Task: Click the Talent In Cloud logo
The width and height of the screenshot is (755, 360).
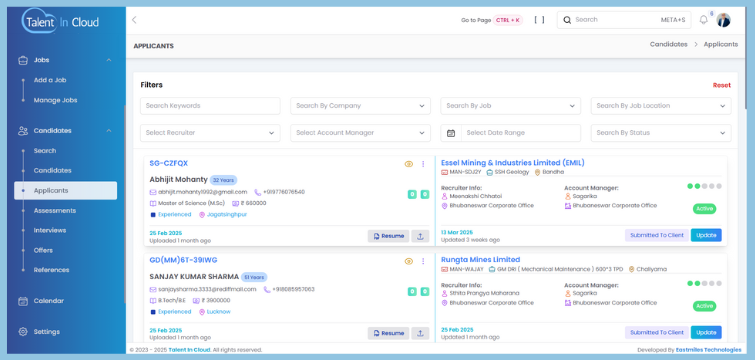Action: click(x=61, y=21)
